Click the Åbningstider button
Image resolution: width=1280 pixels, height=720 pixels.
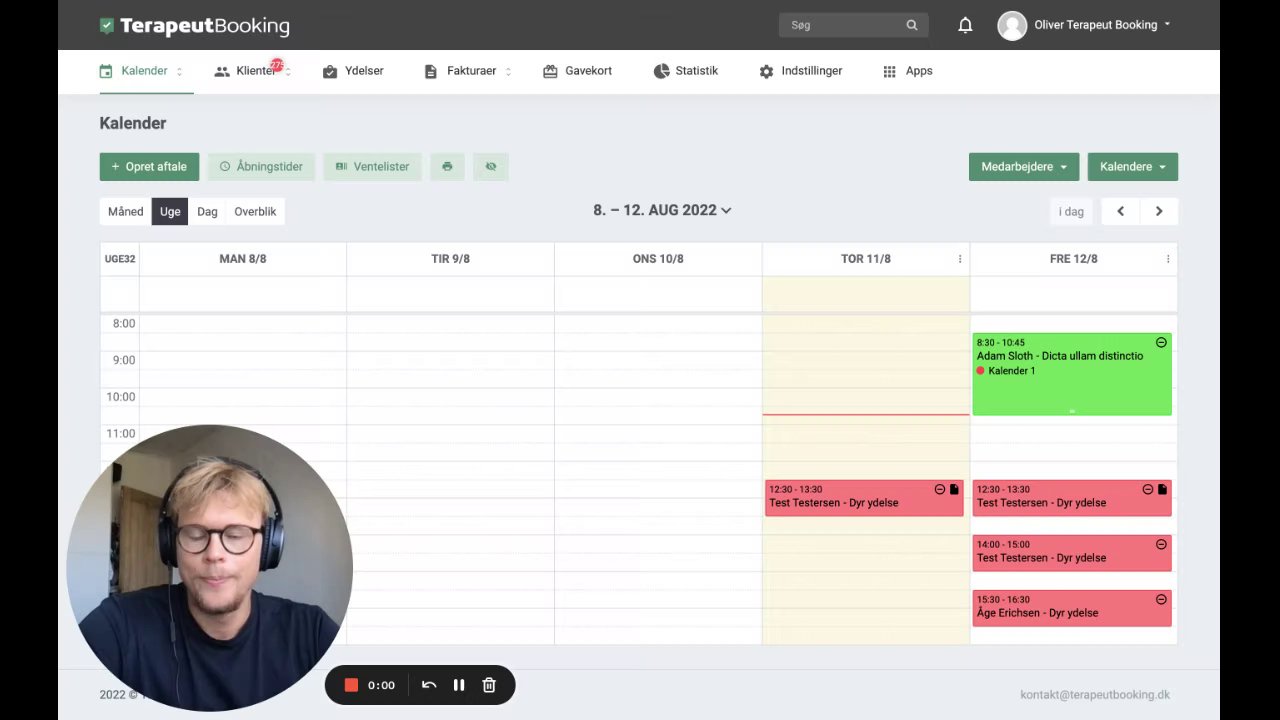[x=261, y=167]
